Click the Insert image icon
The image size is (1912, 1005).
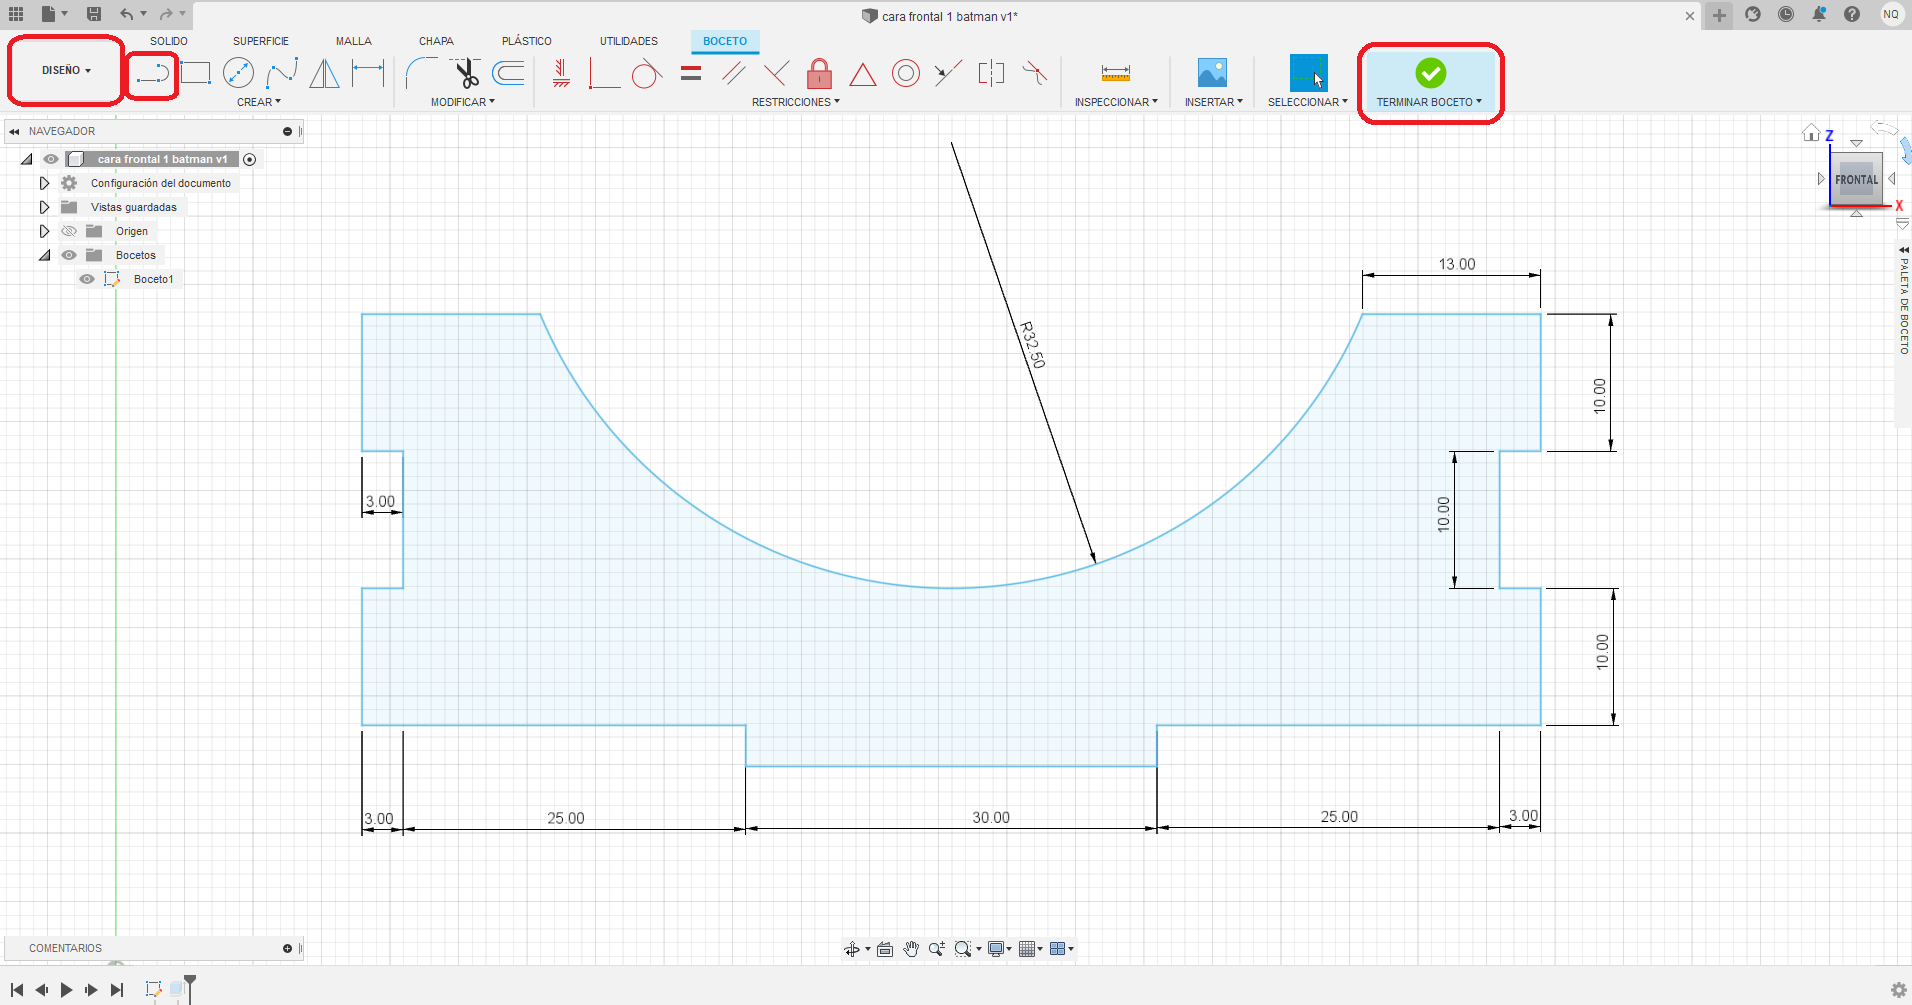click(1212, 73)
